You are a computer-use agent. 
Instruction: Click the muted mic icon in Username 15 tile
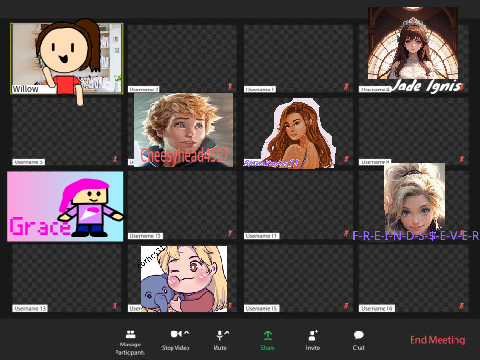tap(346, 306)
